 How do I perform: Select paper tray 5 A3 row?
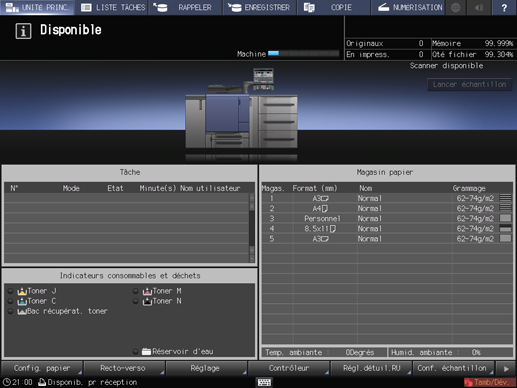[x=387, y=239]
